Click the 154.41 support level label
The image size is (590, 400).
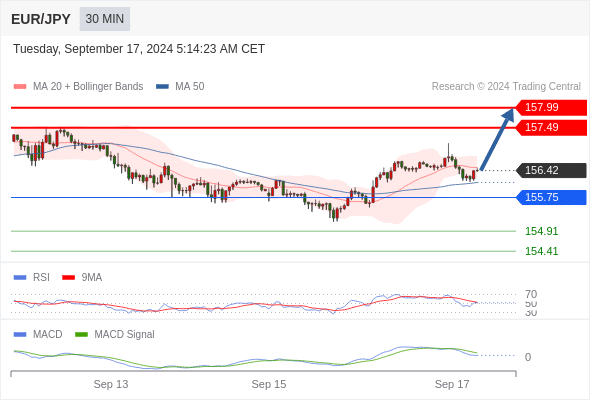point(541,251)
